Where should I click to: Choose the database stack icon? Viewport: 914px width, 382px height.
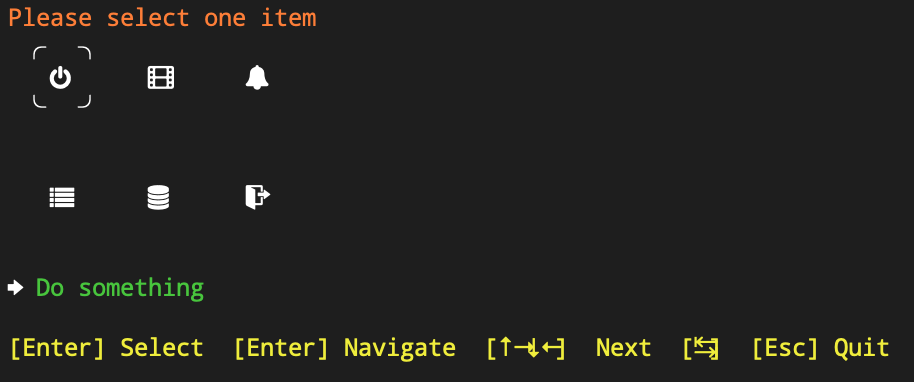(158, 197)
